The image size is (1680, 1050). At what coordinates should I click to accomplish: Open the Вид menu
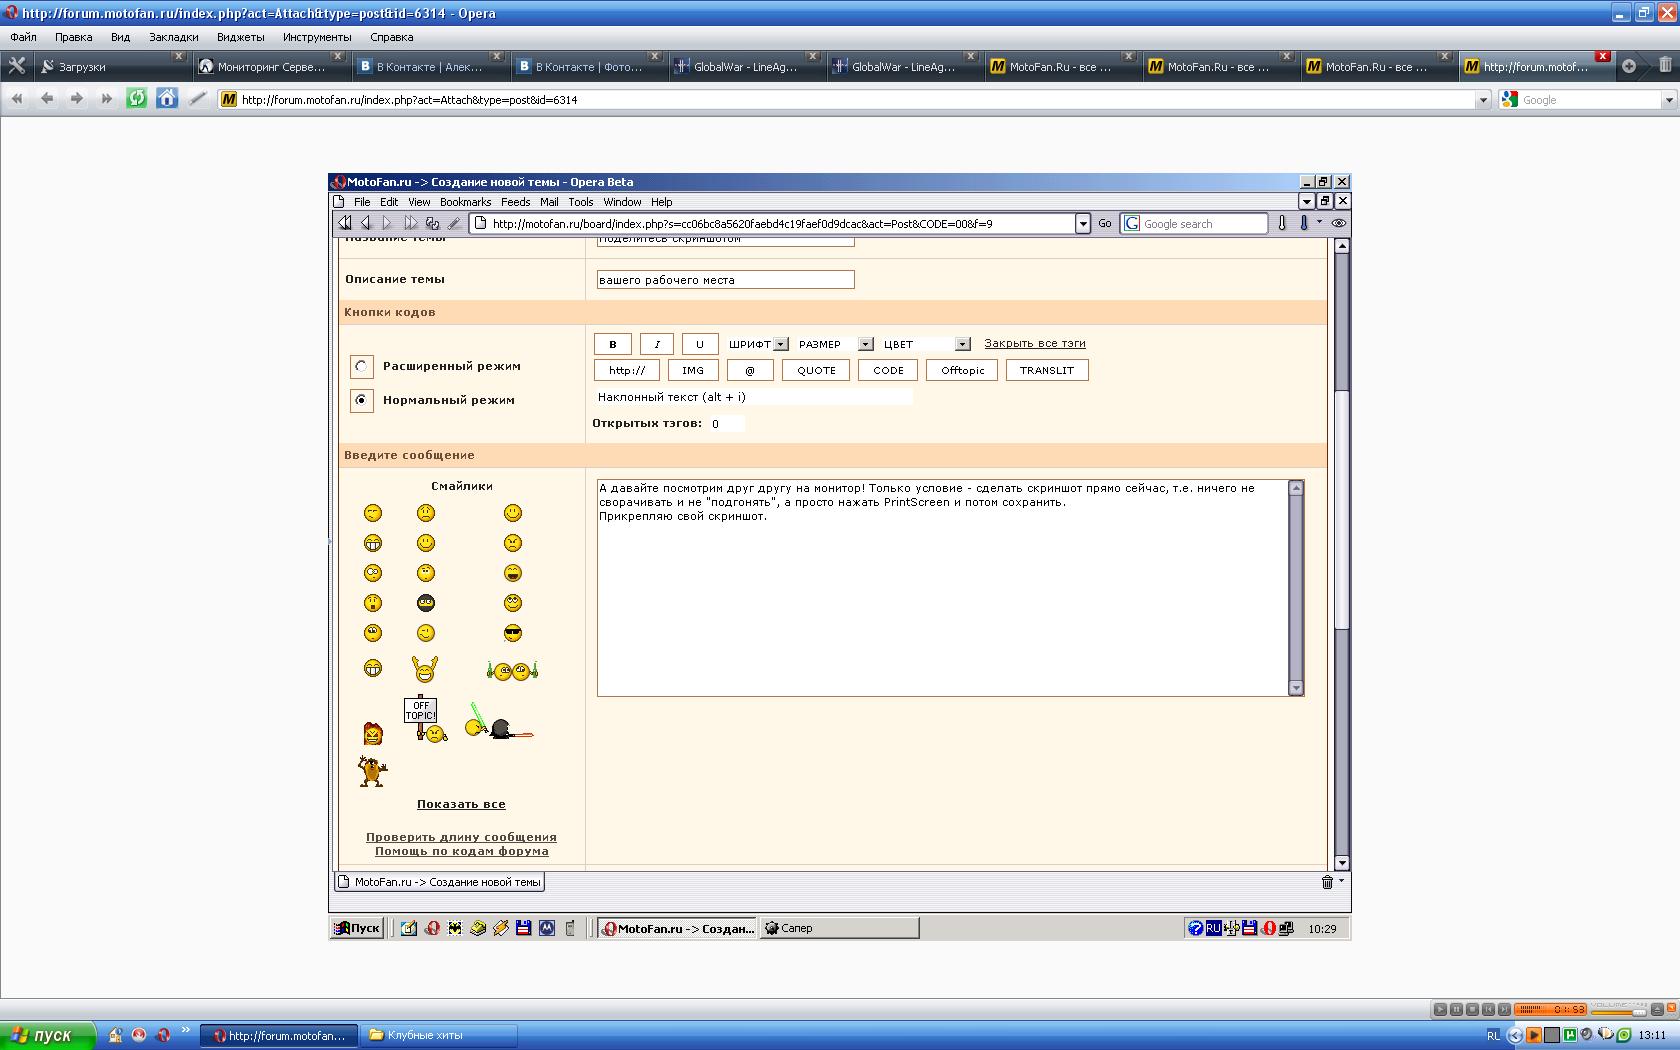click(120, 37)
